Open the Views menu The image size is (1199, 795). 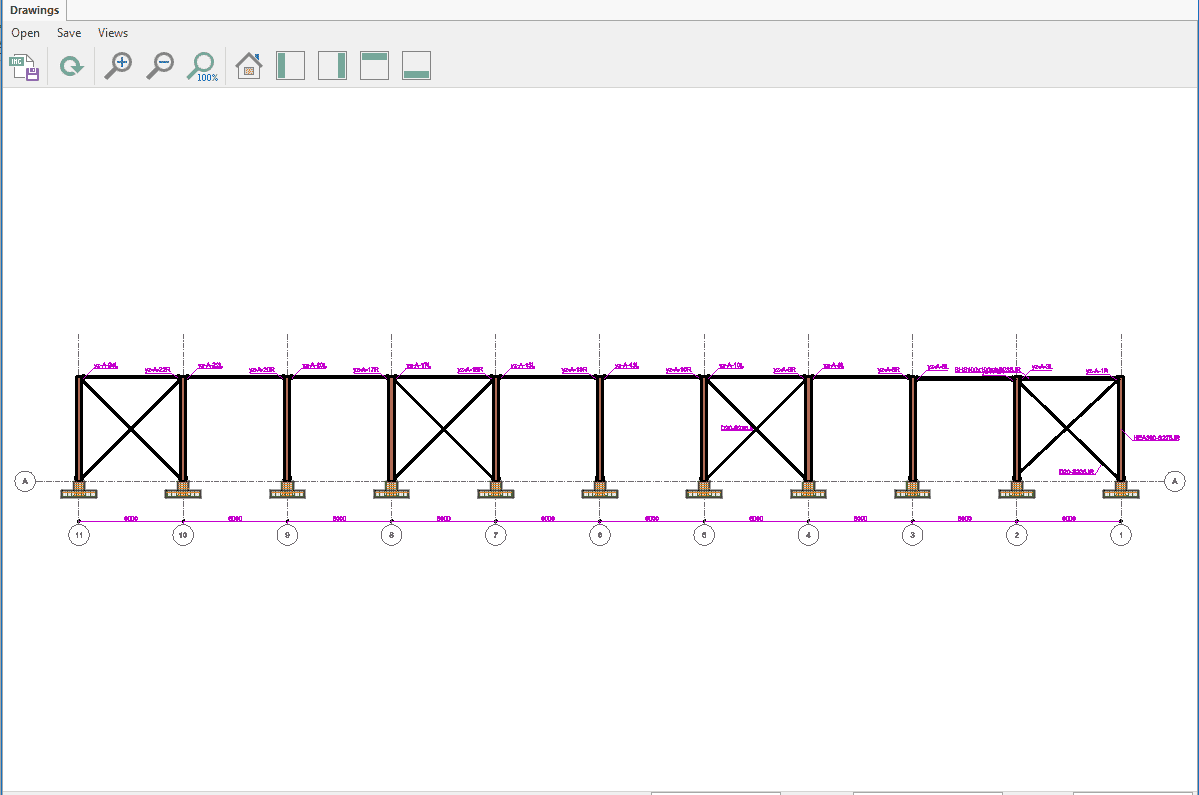point(113,33)
